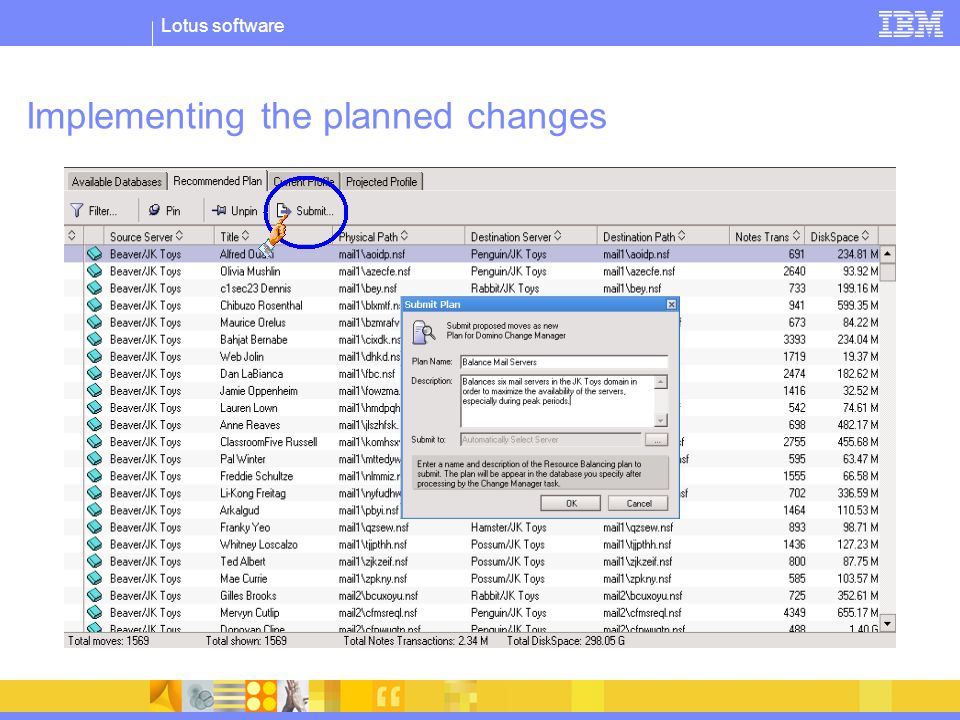The image size is (960, 720).
Task: Click the Filter... toolbar button
Action: 94,211
